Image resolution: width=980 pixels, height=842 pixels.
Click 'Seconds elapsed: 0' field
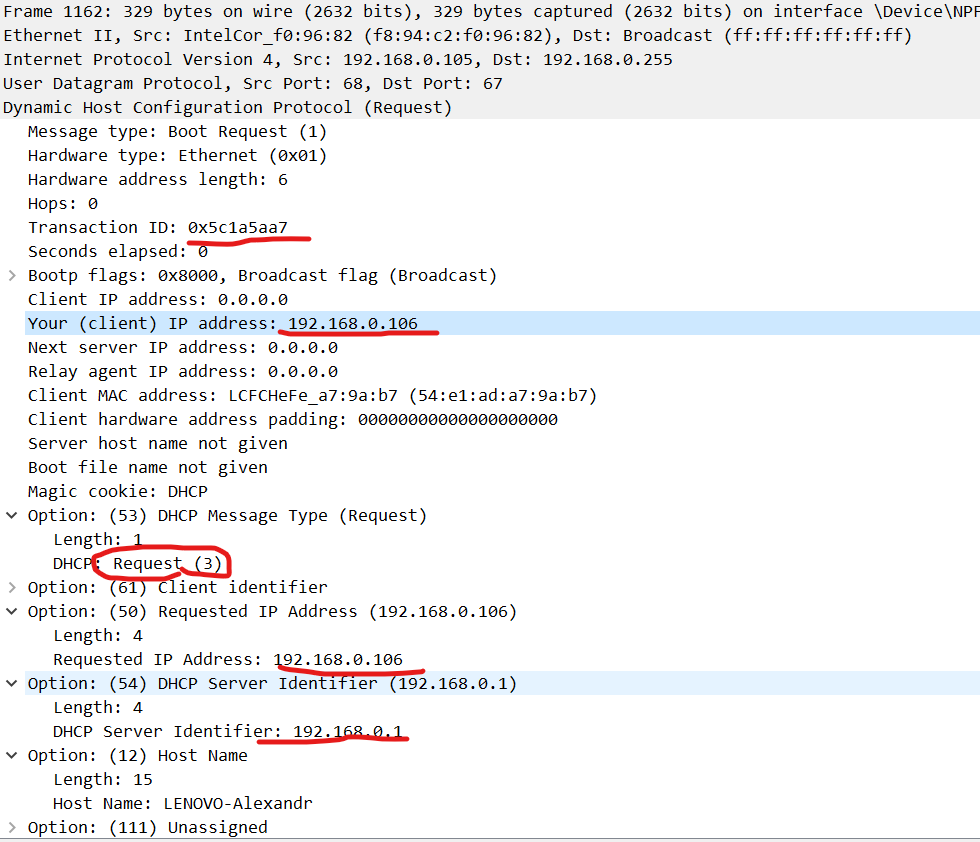pos(118,252)
